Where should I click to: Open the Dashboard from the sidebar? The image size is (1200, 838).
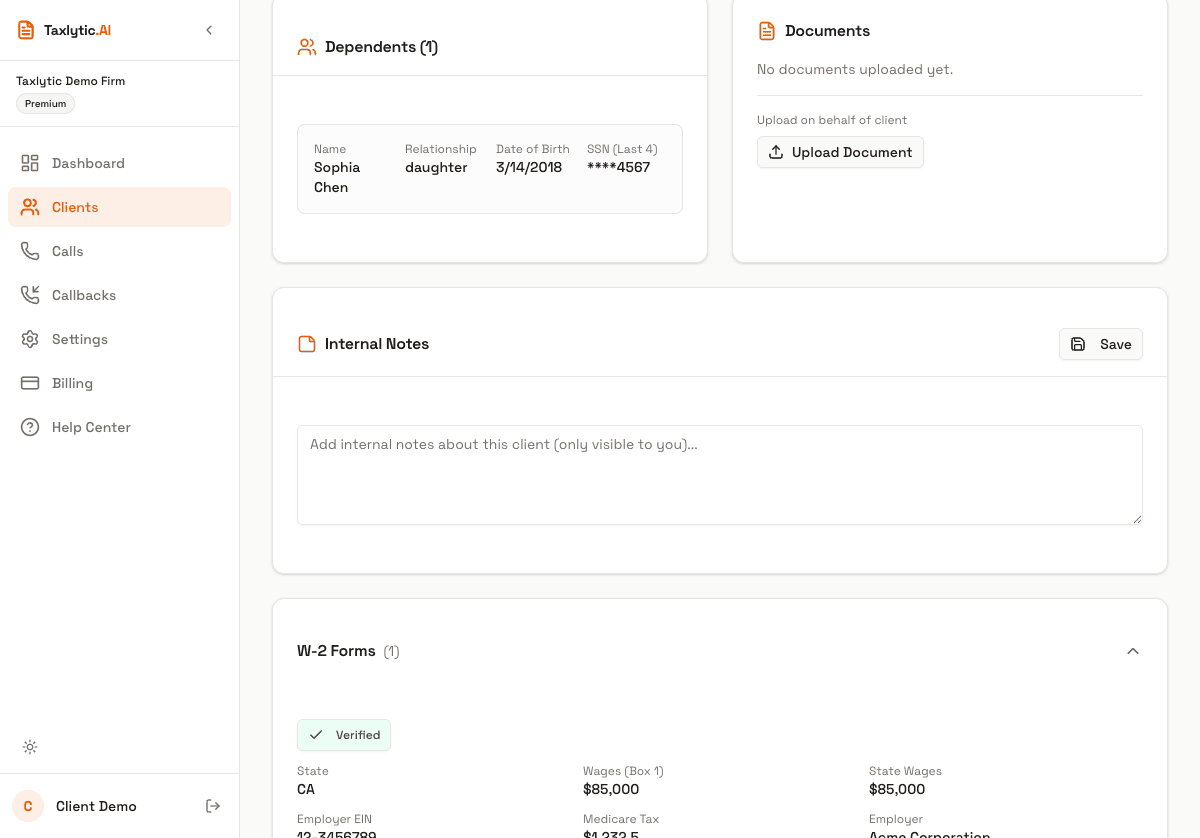pos(88,162)
